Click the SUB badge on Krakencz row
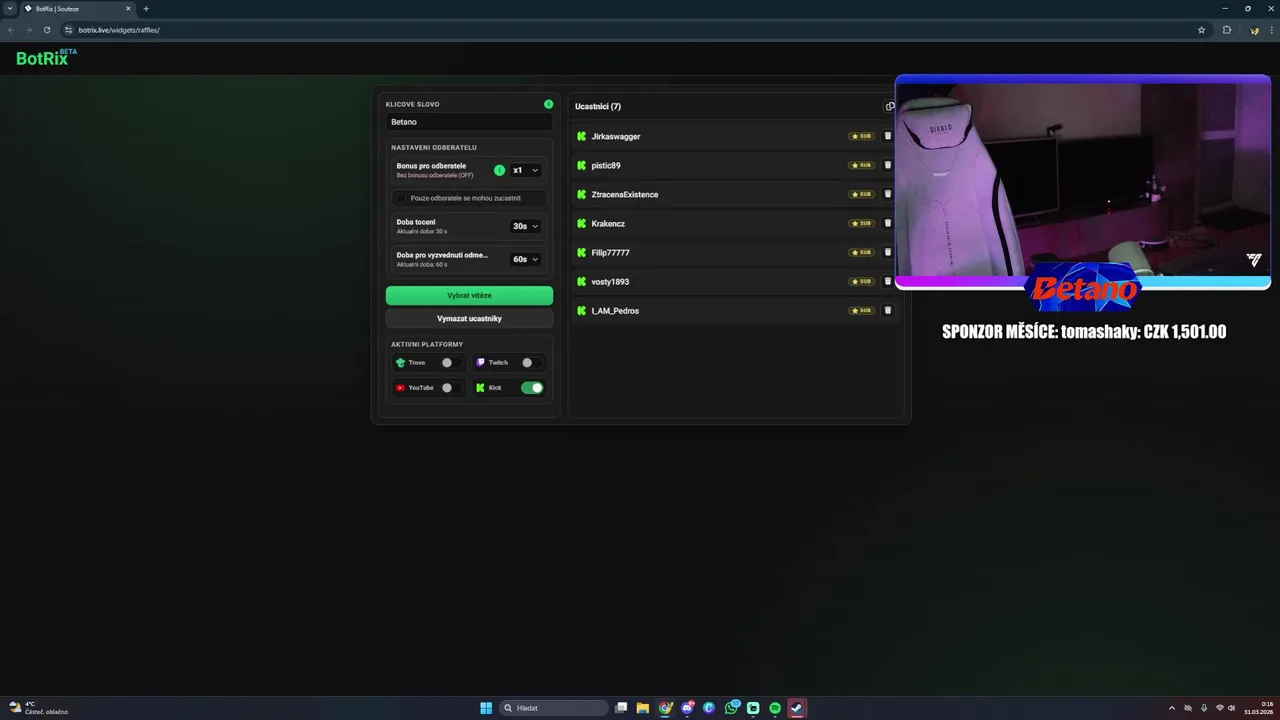 point(861,223)
